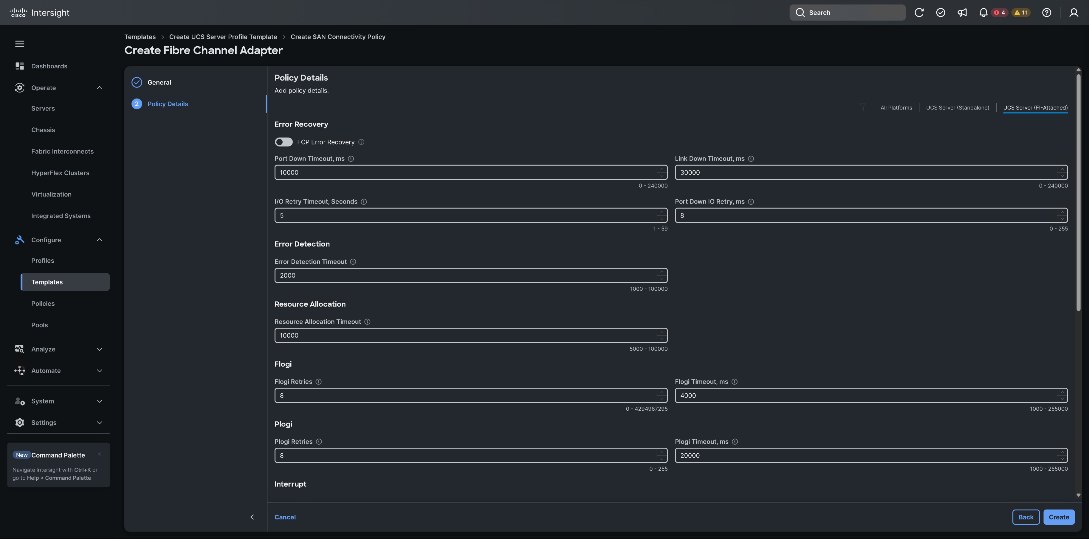Screen dimensions: 1089x539
Task: Focus the Plogi Retries field
Action: pyautogui.click(x=471, y=455)
